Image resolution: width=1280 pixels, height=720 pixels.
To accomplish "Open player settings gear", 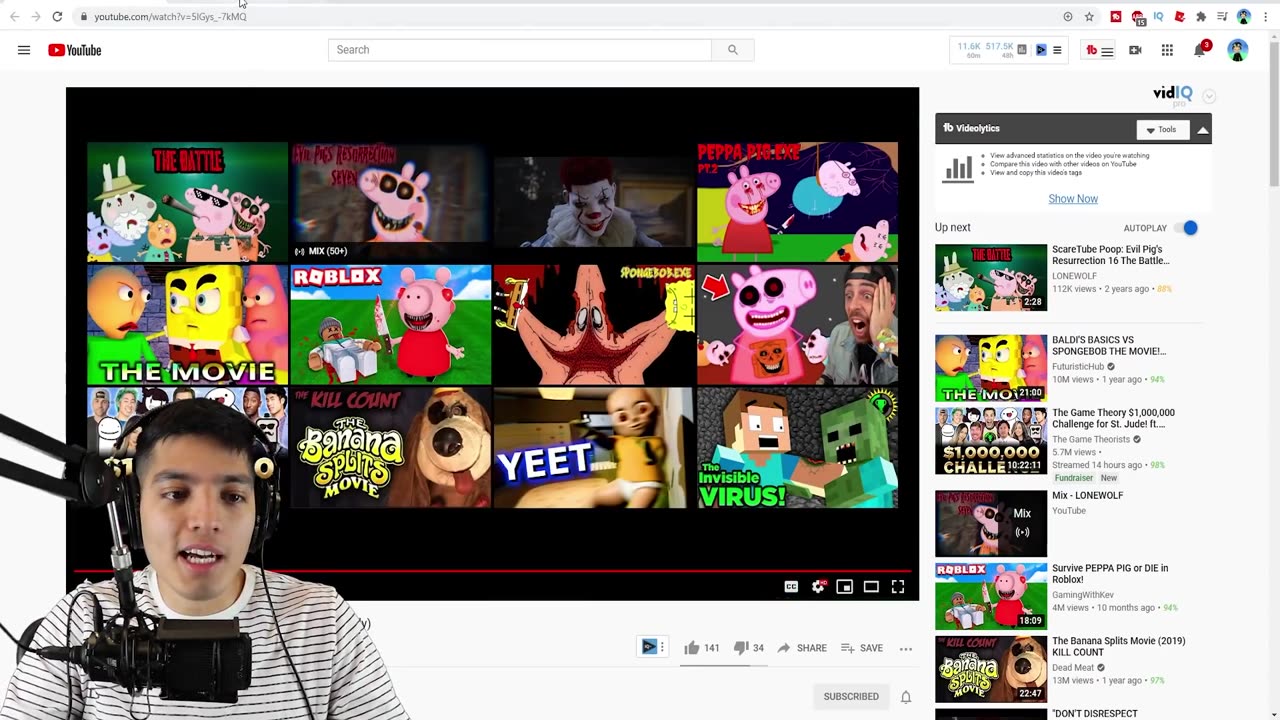I will pos(818,587).
